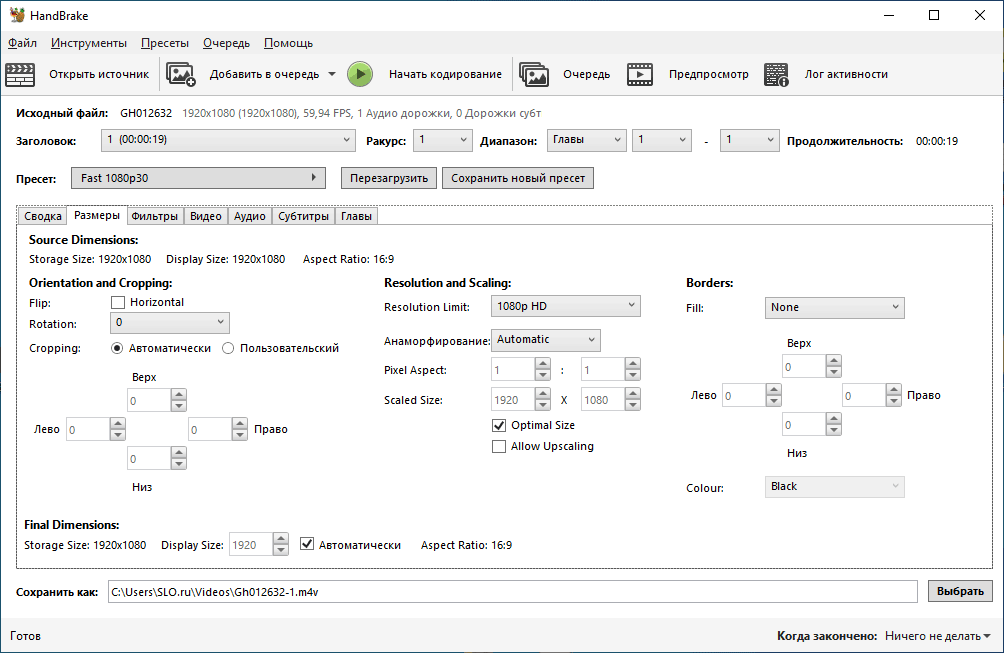This screenshot has width=1004, height=653.
Task: Open the Пресет Fast 1080p30 selector
Action: pyautogui.click(x=198, y=178)
